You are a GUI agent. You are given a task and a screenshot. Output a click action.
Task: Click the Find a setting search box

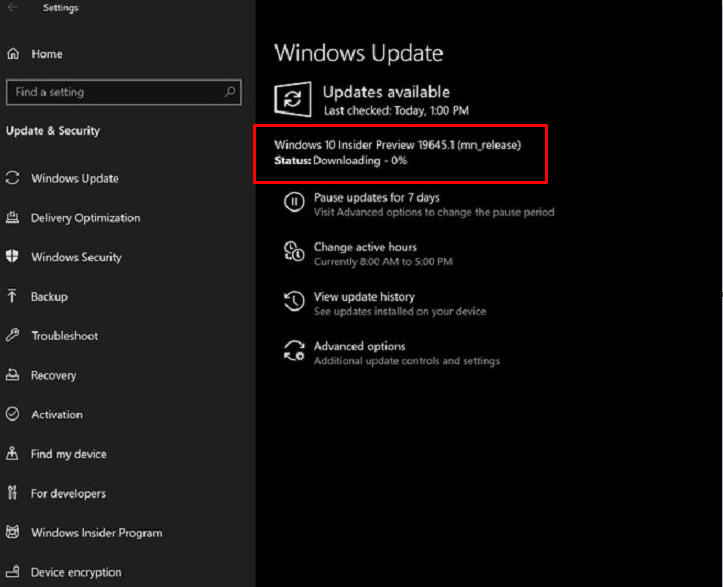[x=124, y=92]
